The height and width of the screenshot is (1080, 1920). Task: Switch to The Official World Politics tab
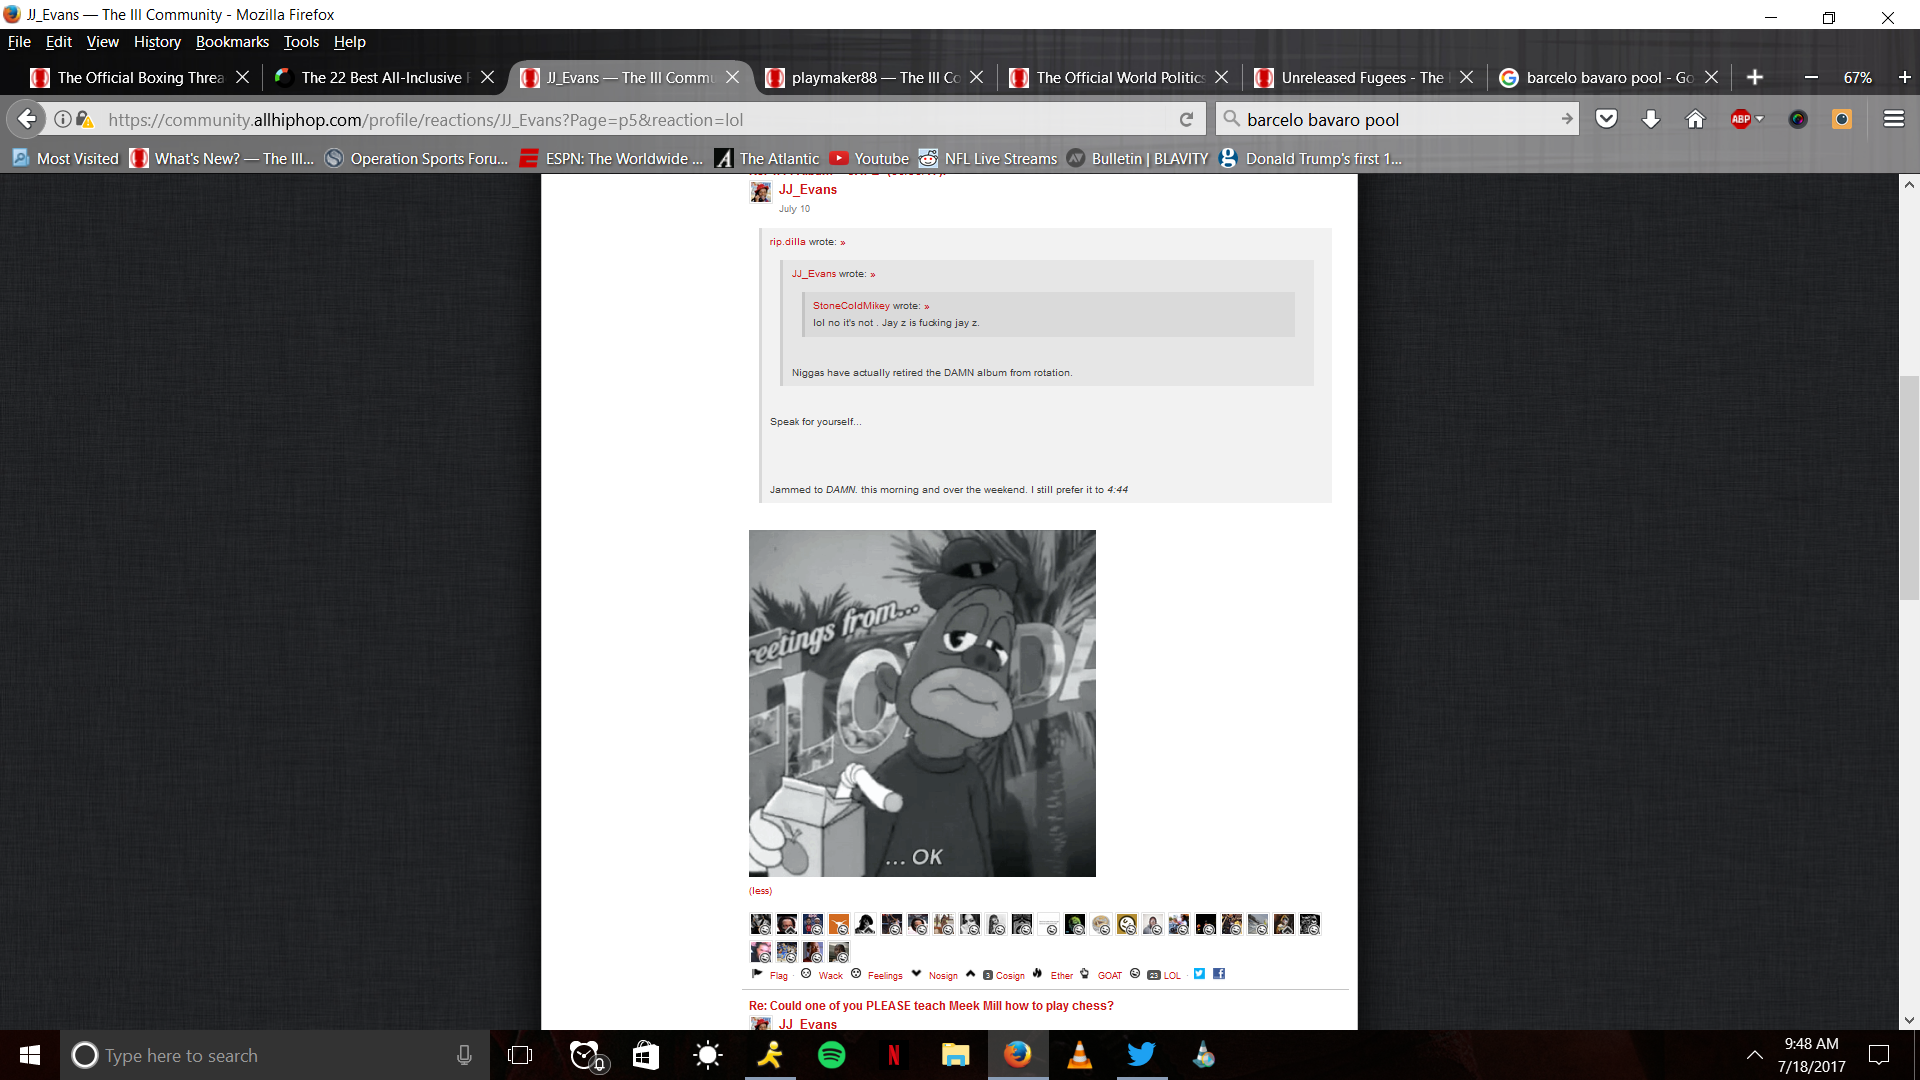coord(1118,77)
